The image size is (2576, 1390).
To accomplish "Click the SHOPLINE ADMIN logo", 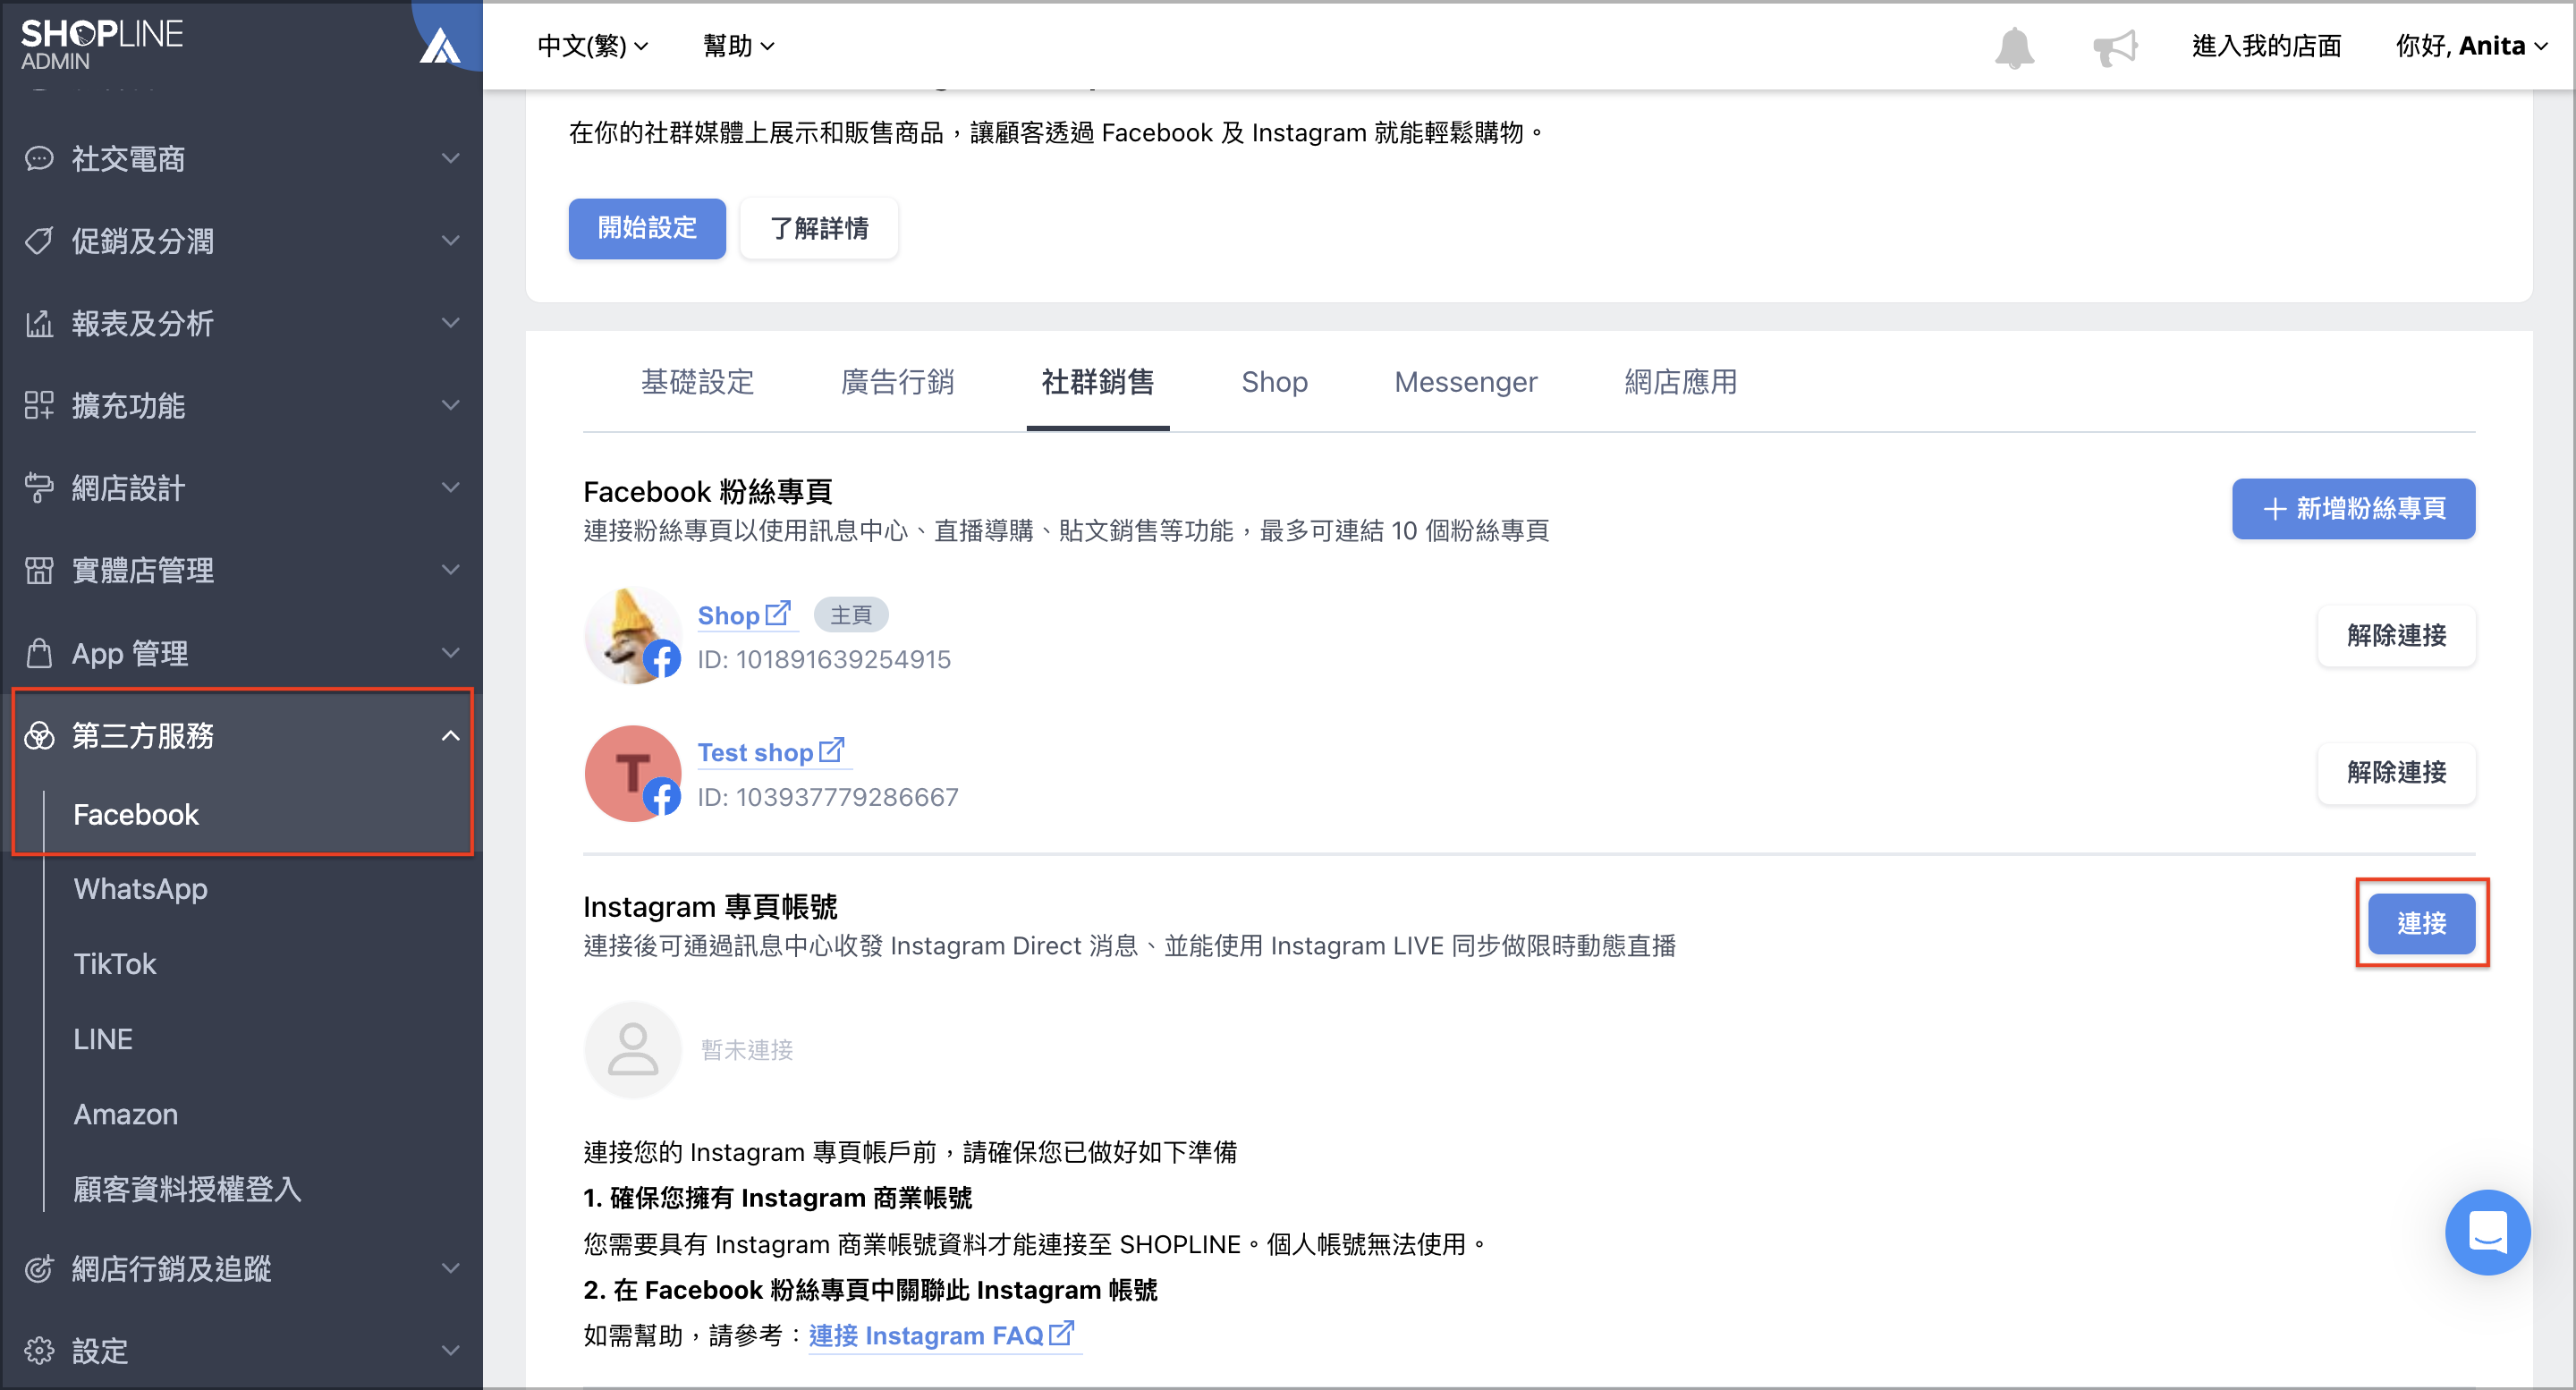I will coord(102,45).
